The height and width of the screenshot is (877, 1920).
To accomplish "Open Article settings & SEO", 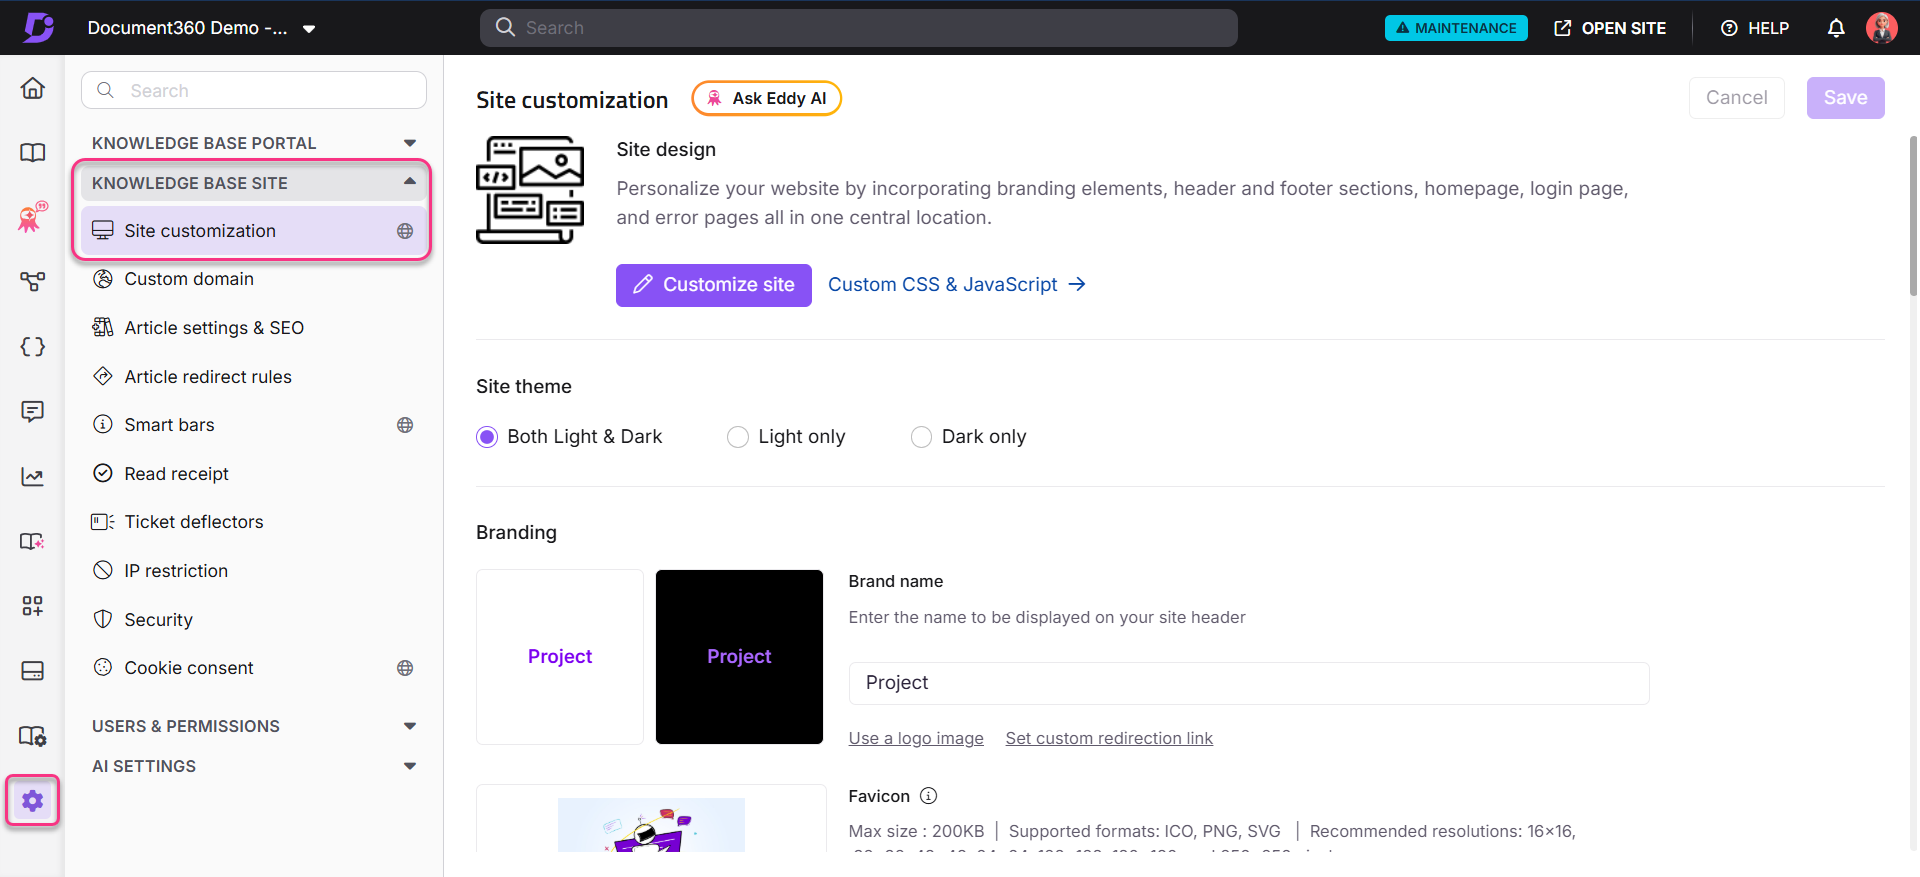I will pyautogui.click(x=253, y=328).
